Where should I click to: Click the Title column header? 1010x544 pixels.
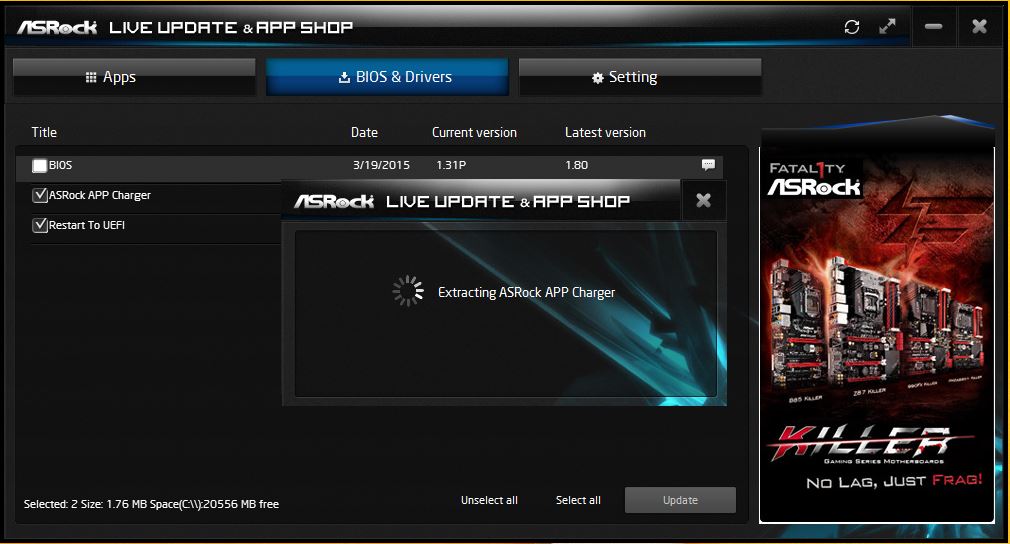click(44, 132)
